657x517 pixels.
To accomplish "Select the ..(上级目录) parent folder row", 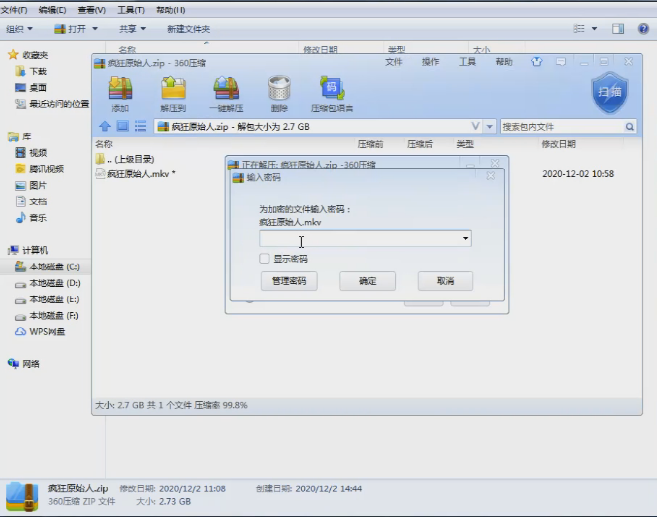I will [x=367, y=159].
